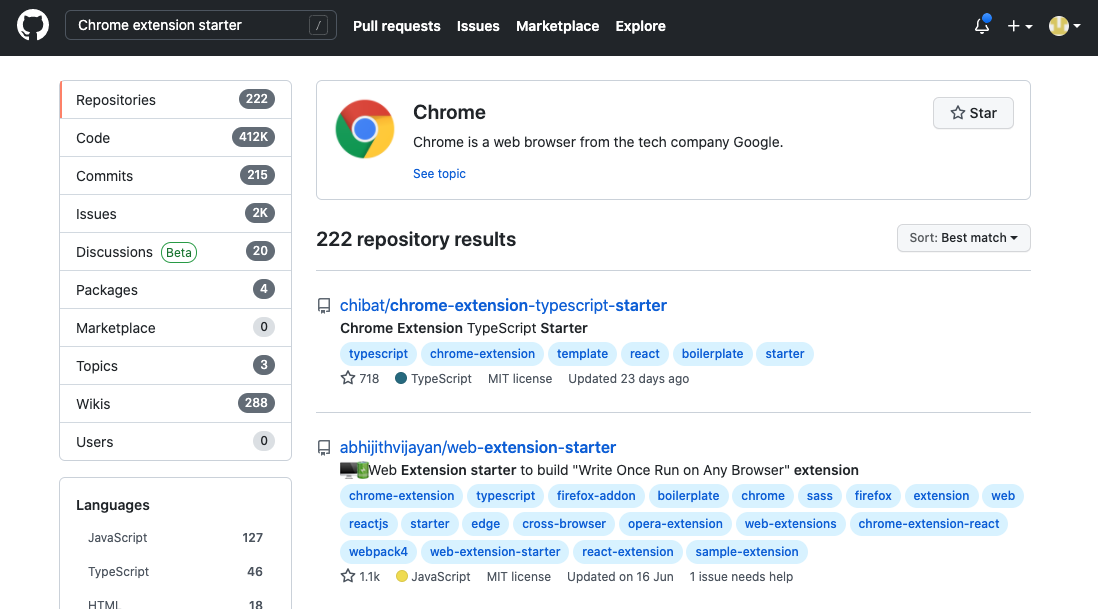The height and width of the screenshot is (609, 1098).
Task: Select the Repositories filter
Action: click(x=176, y=99)
